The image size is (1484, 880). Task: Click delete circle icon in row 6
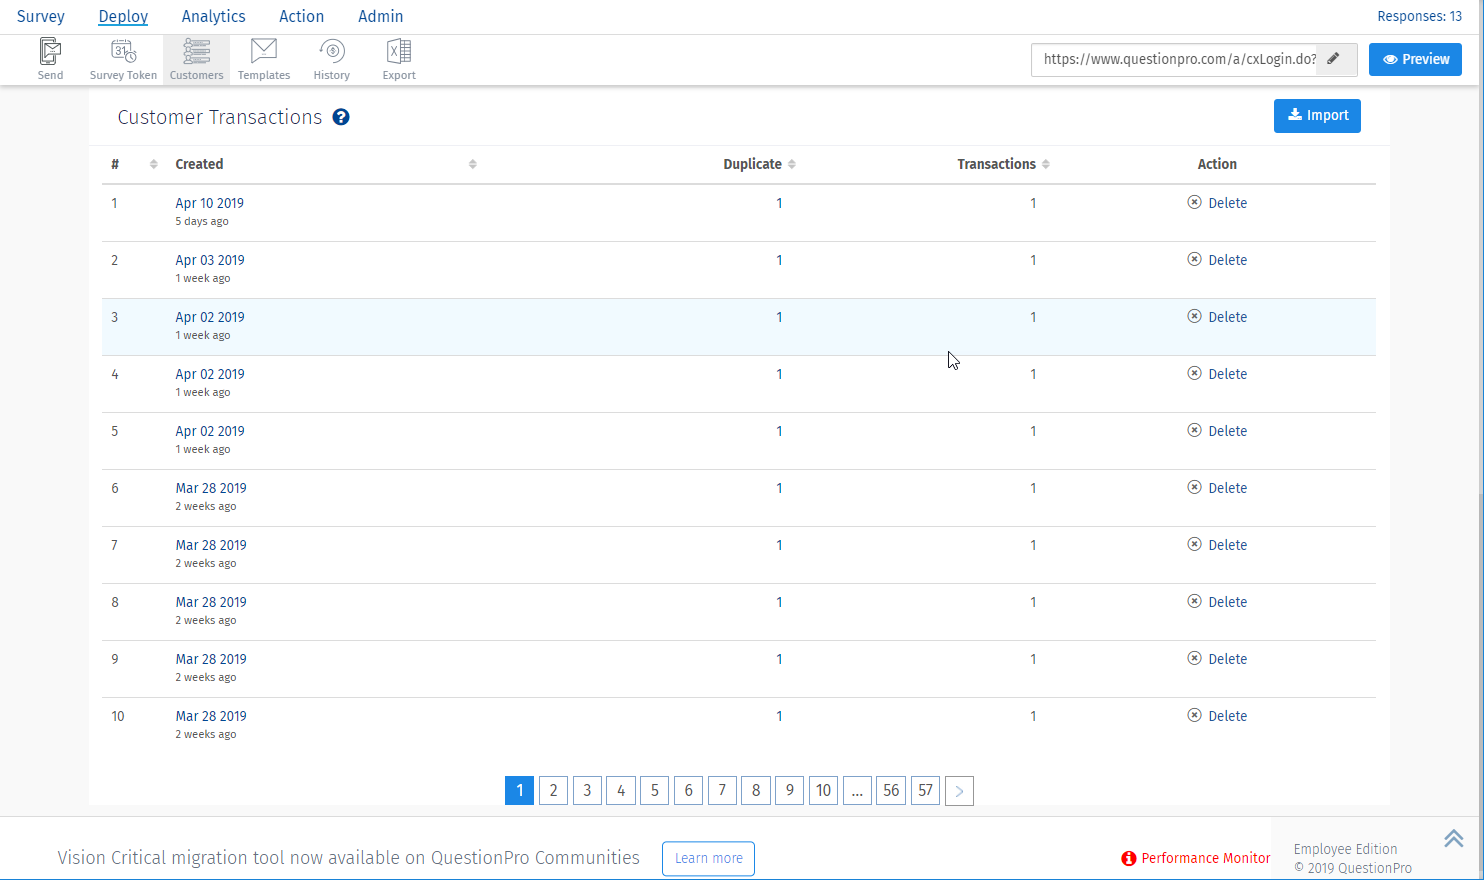1194,487
